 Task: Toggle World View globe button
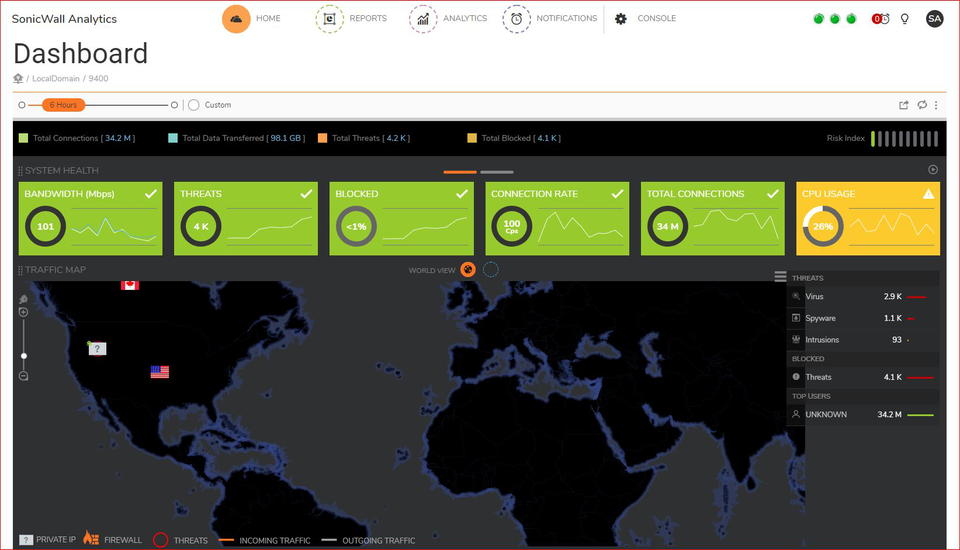468,270
